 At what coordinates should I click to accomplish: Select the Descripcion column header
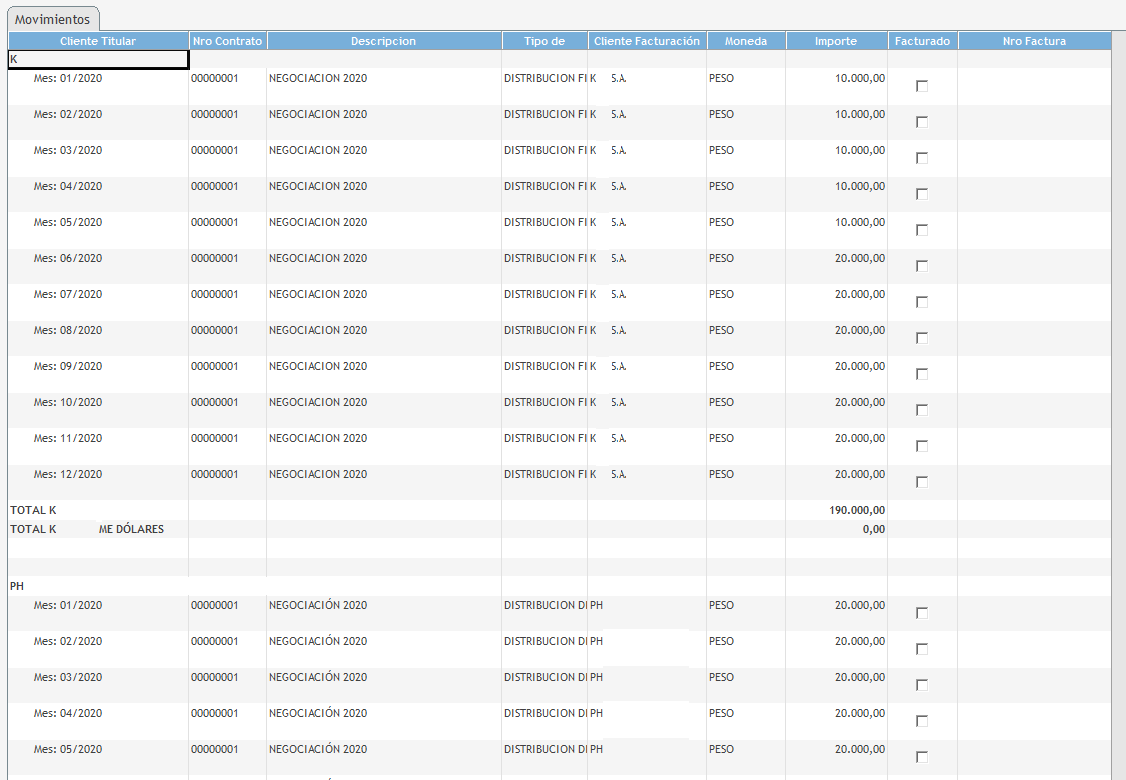383,41
